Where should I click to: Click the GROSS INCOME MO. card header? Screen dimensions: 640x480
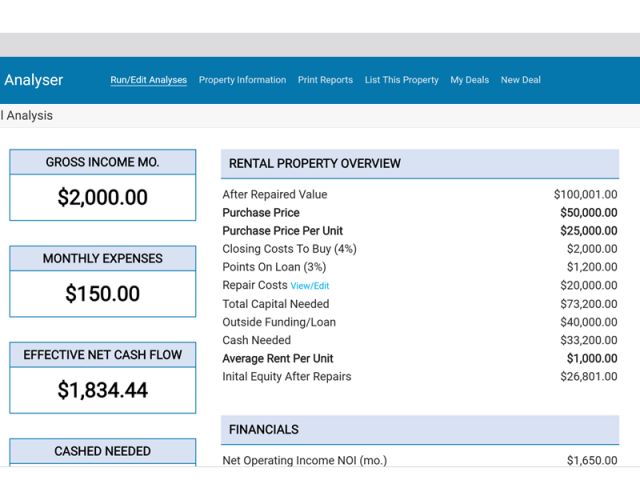[x=102, y=162]
